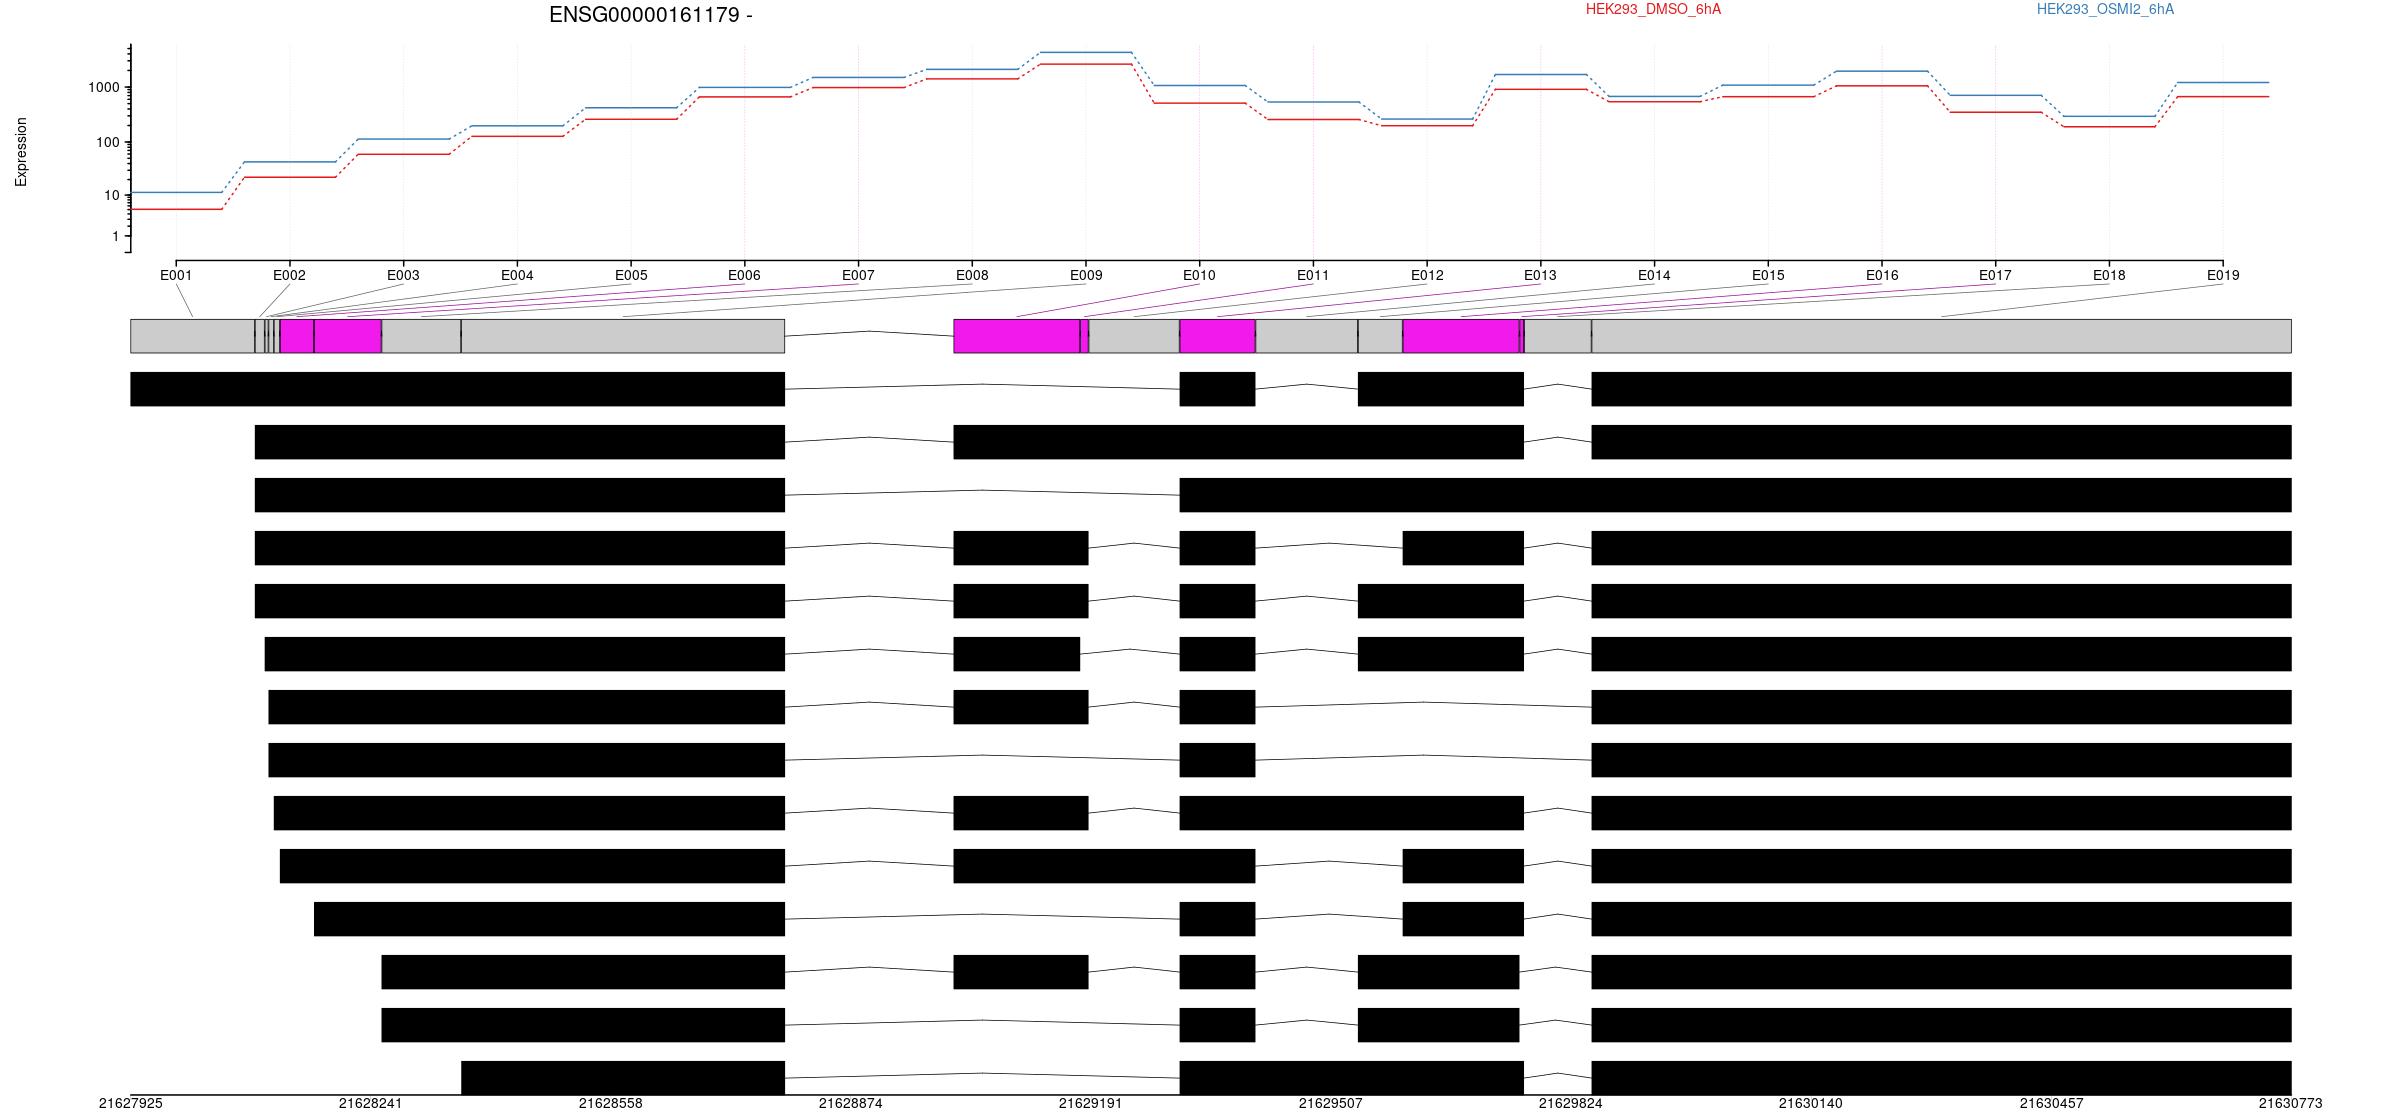
Task: Click exon label E006
Action: click(x=744, y=275)
